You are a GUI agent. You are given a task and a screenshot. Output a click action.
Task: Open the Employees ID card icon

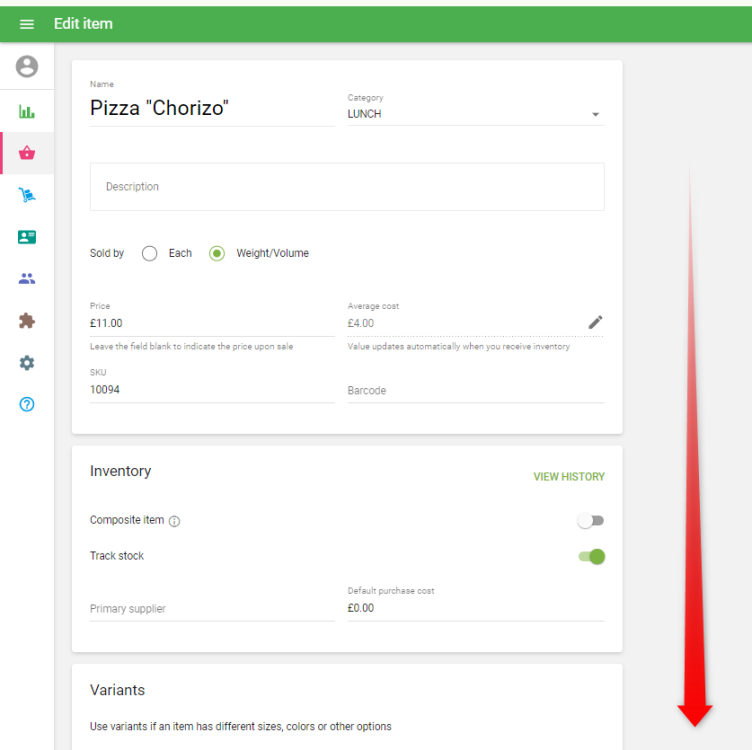coord(27,237)
